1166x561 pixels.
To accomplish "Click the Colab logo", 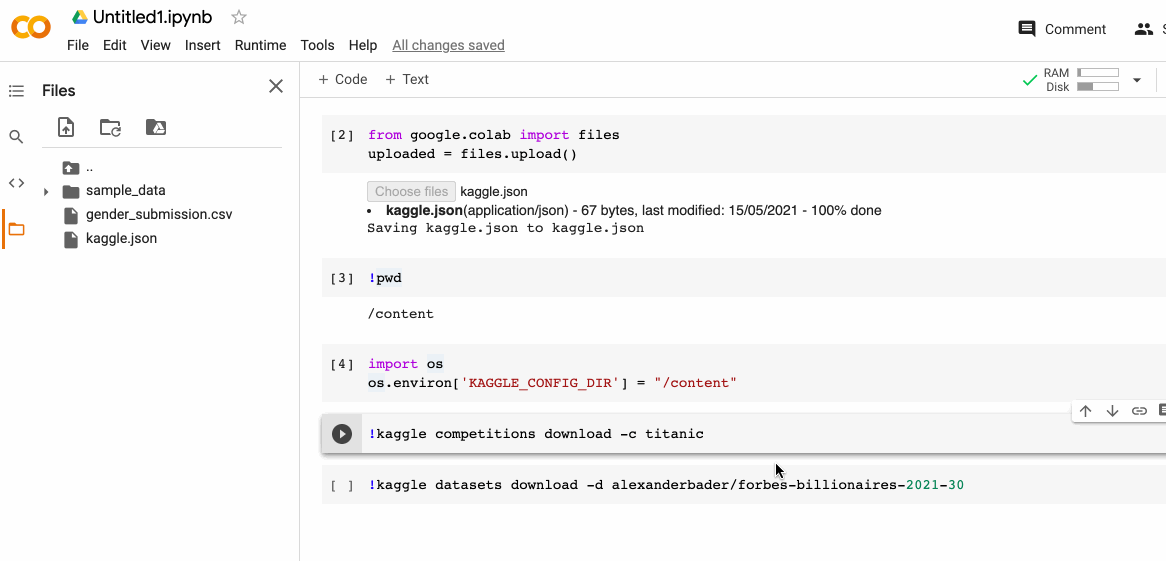I will (x=30, y=28).
